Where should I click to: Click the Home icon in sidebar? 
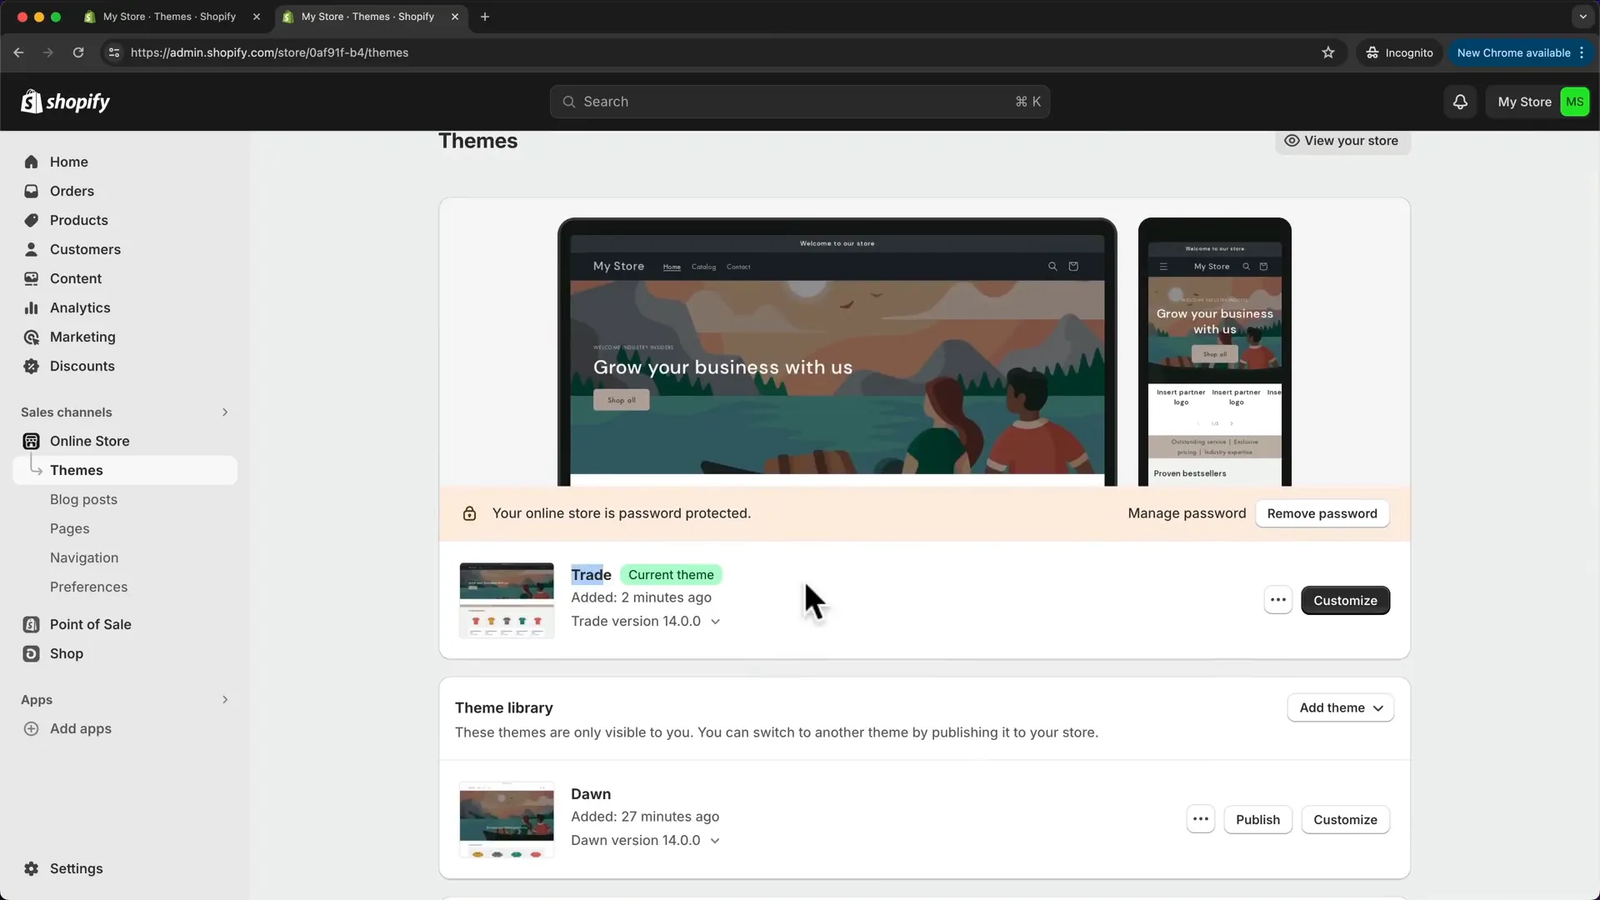pyautogui.click(x=31, y=162)
